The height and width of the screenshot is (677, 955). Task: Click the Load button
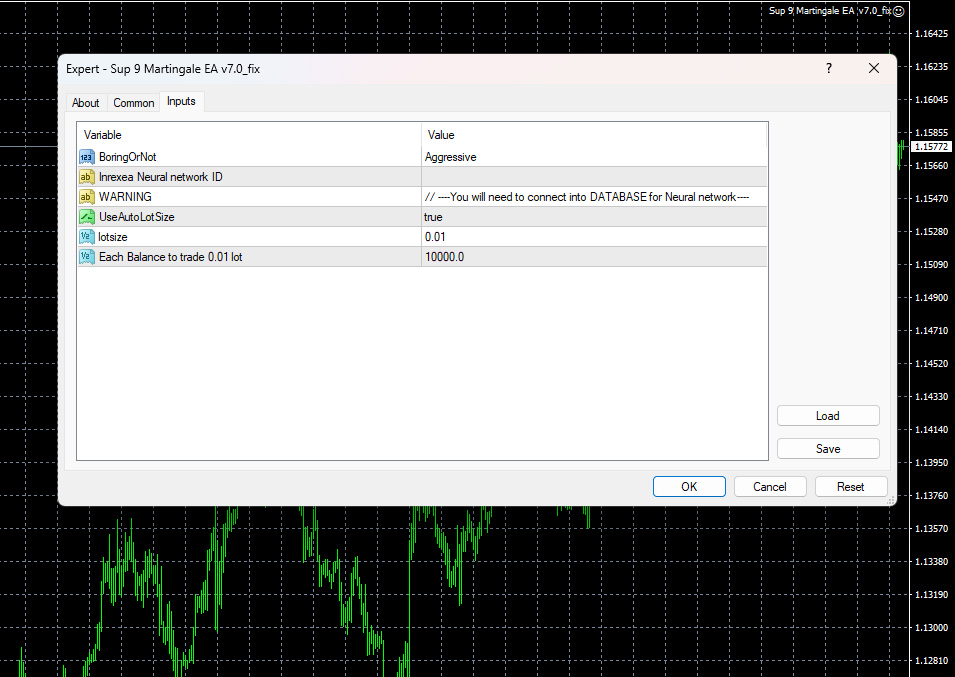tap(828, 416)
